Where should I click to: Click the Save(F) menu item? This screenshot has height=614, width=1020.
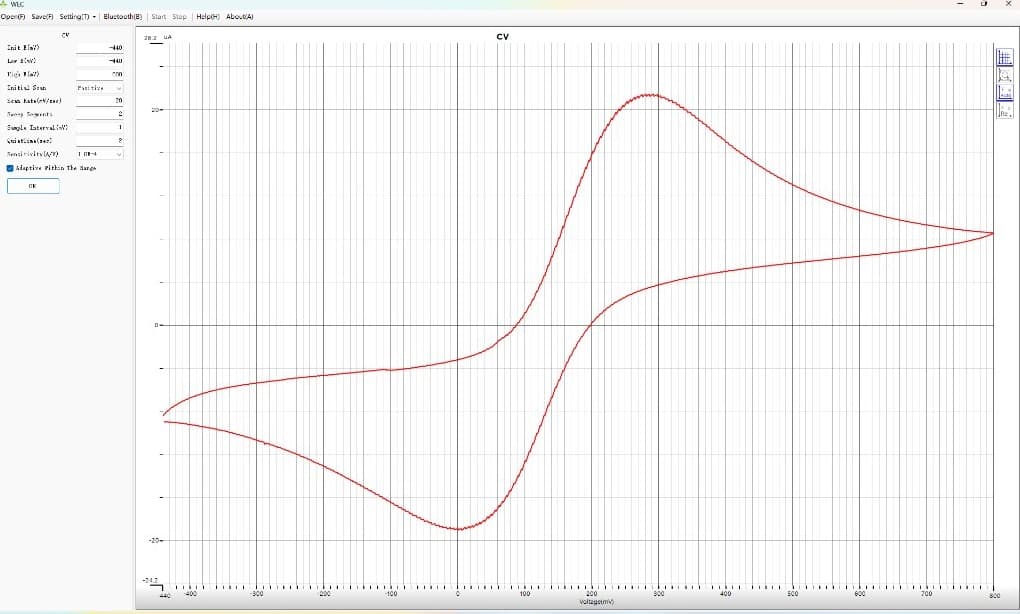(42, 16)
